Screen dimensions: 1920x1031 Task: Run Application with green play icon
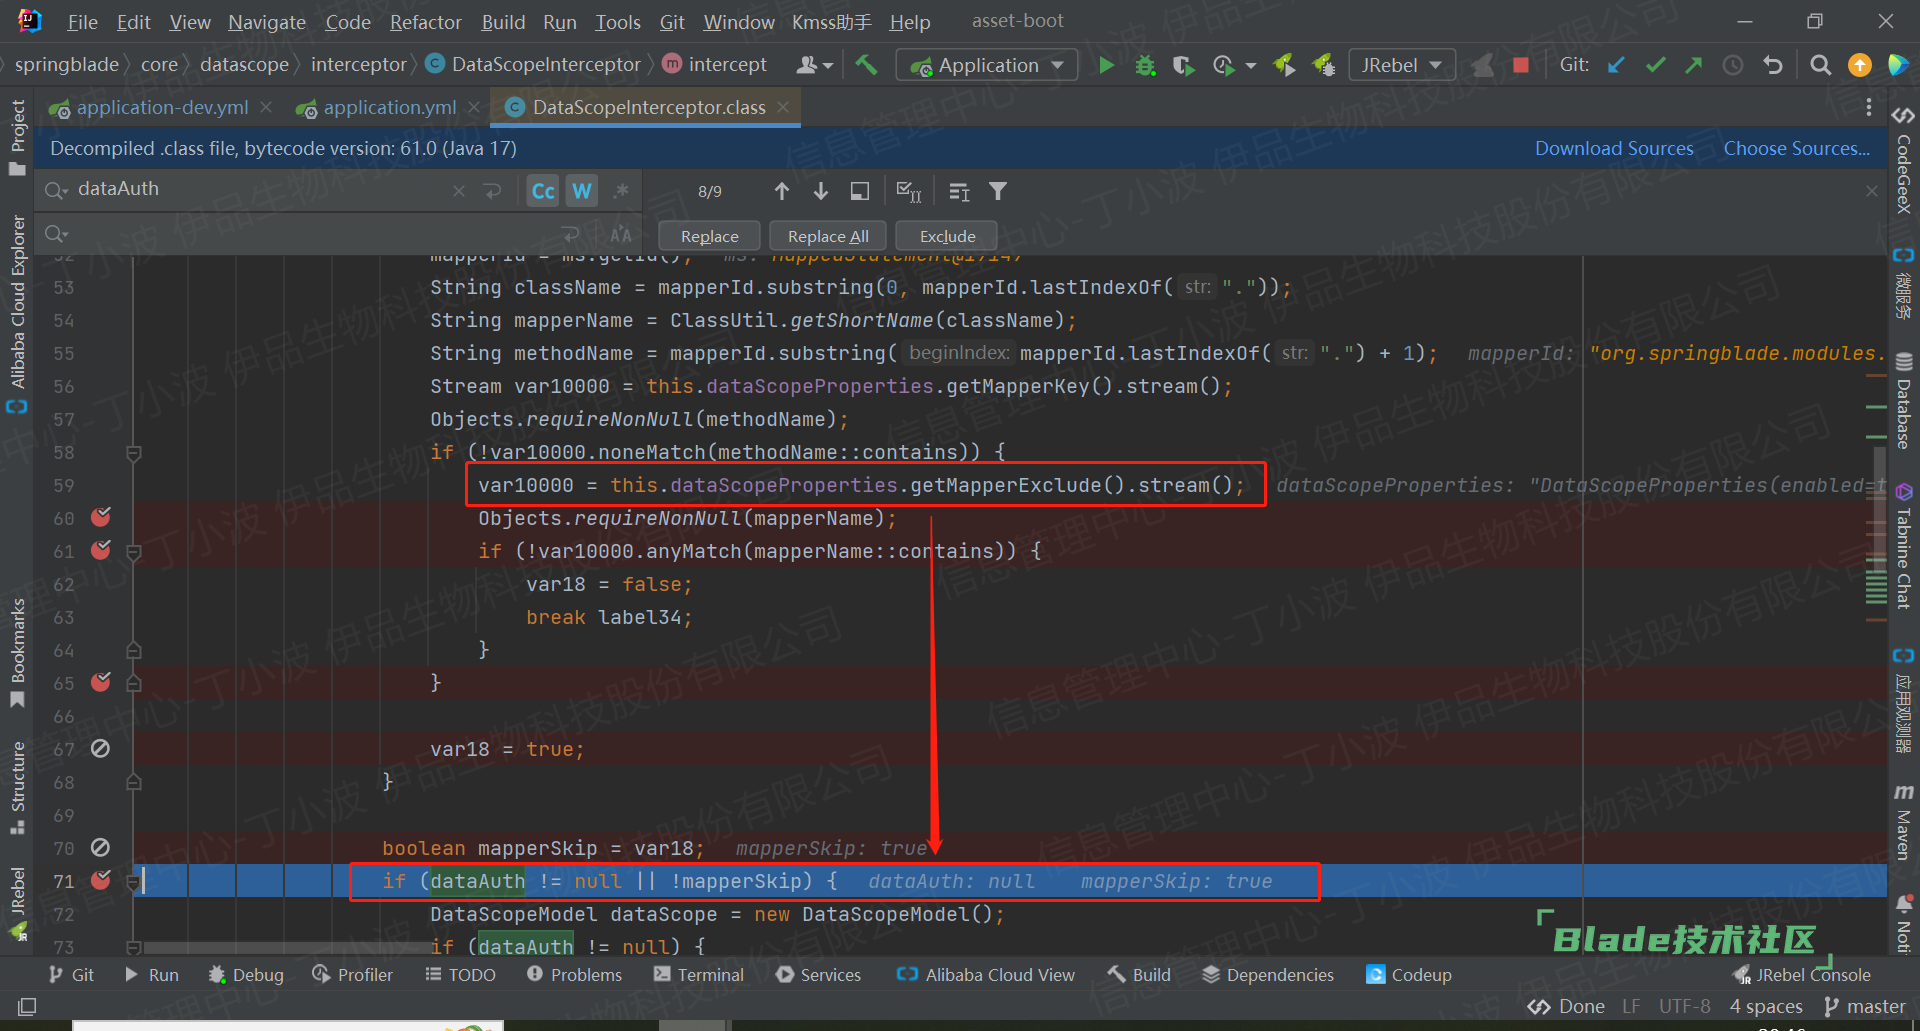tap(1106, 65)
